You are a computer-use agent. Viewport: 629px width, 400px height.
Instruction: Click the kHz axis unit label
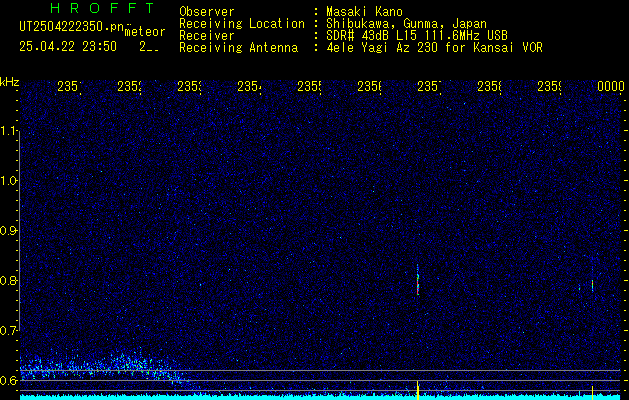9,82
